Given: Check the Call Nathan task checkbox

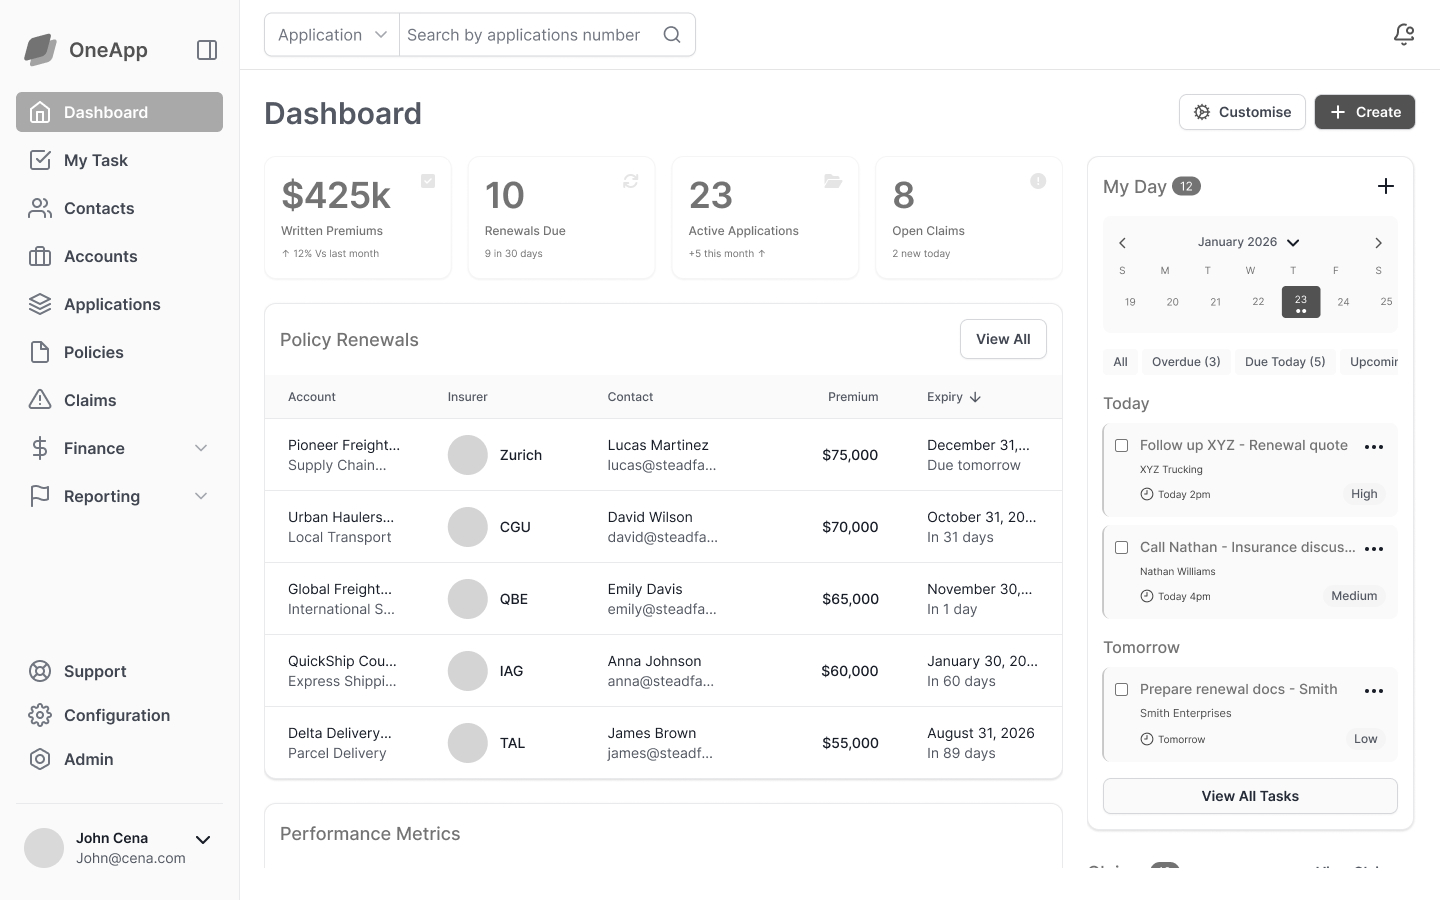Looking at the screenshot, I should [x=1121, y=548].
